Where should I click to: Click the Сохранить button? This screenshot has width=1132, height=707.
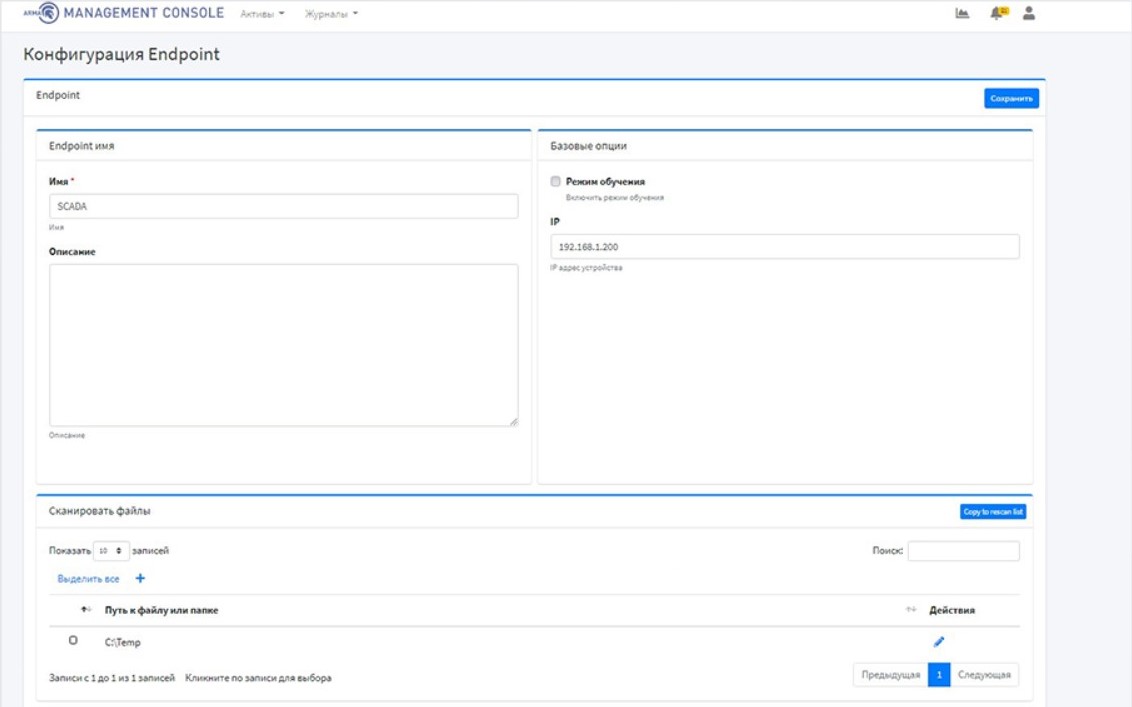click(x=1011, y=98)
